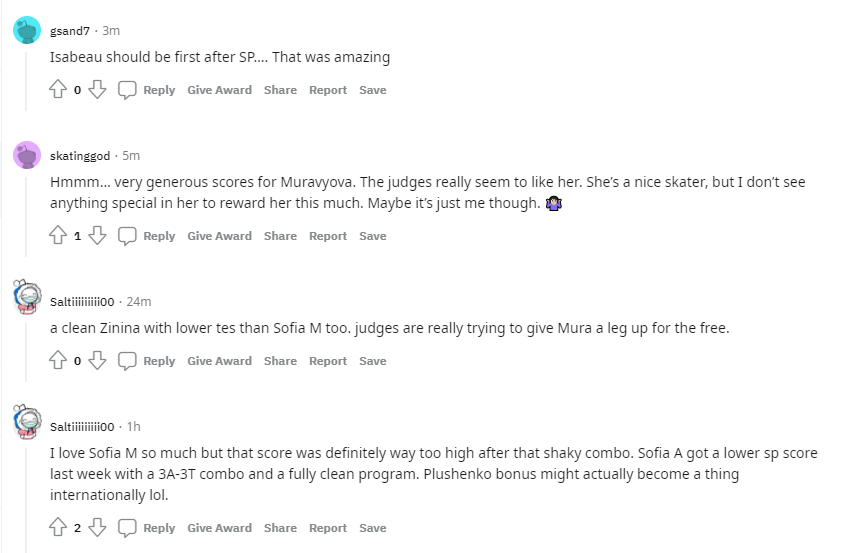The height and width of the screenshot is (553, 865).
Task: Reply to skatinggod's comment
Action: 147,236
